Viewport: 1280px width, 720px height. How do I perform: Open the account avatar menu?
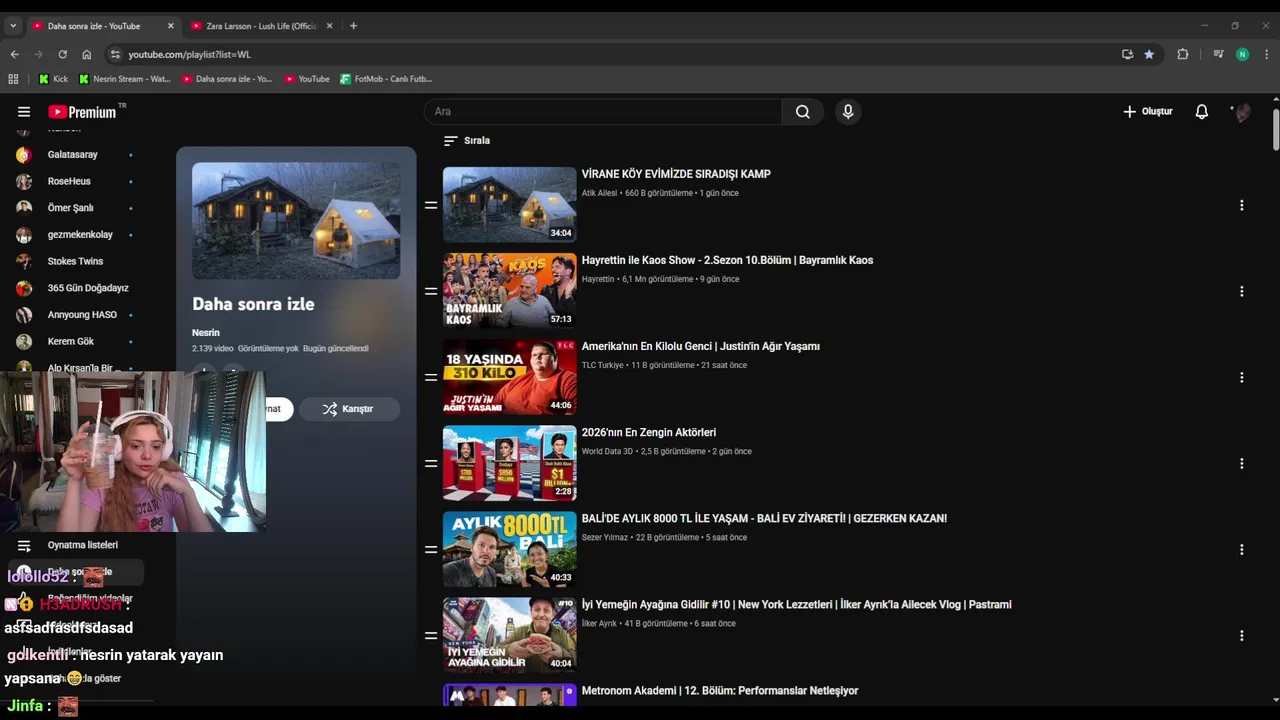pyautogui.click(x=1242, y=112)
